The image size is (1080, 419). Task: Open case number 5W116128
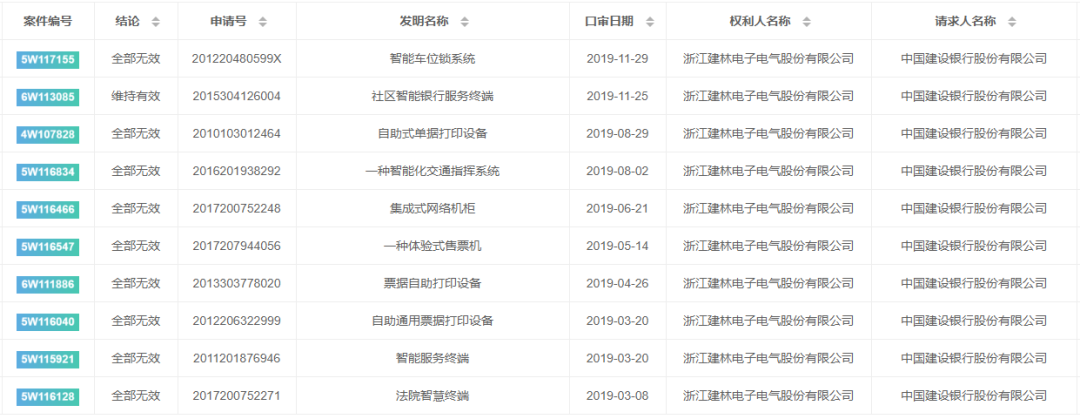[x=48, y=397]
